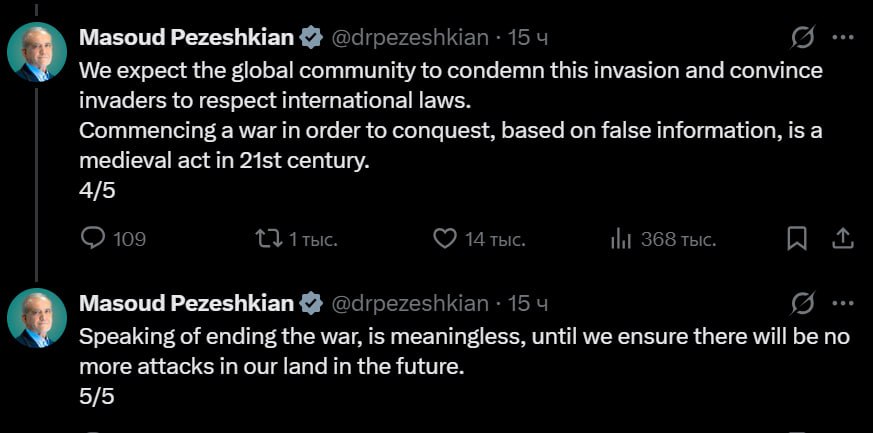This screenshot has width=873, height=433.
Task: Open Masoud Pezeshkian's name link in first tweet
Action: tap(186, 38)
